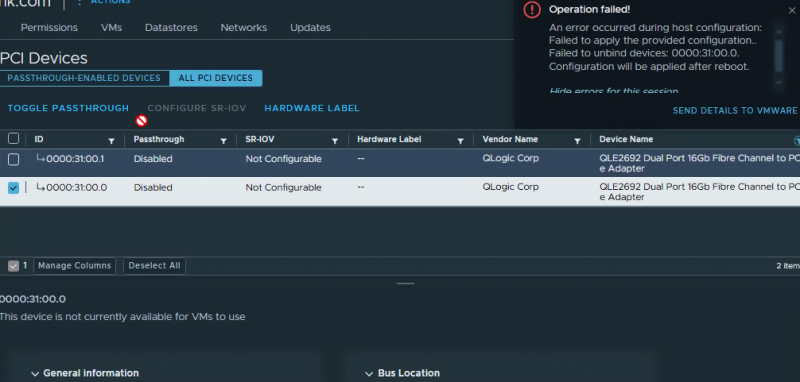Screen dimensions: 800x382
Task: Select the All PCI Devices view
Action: [215, 78]
